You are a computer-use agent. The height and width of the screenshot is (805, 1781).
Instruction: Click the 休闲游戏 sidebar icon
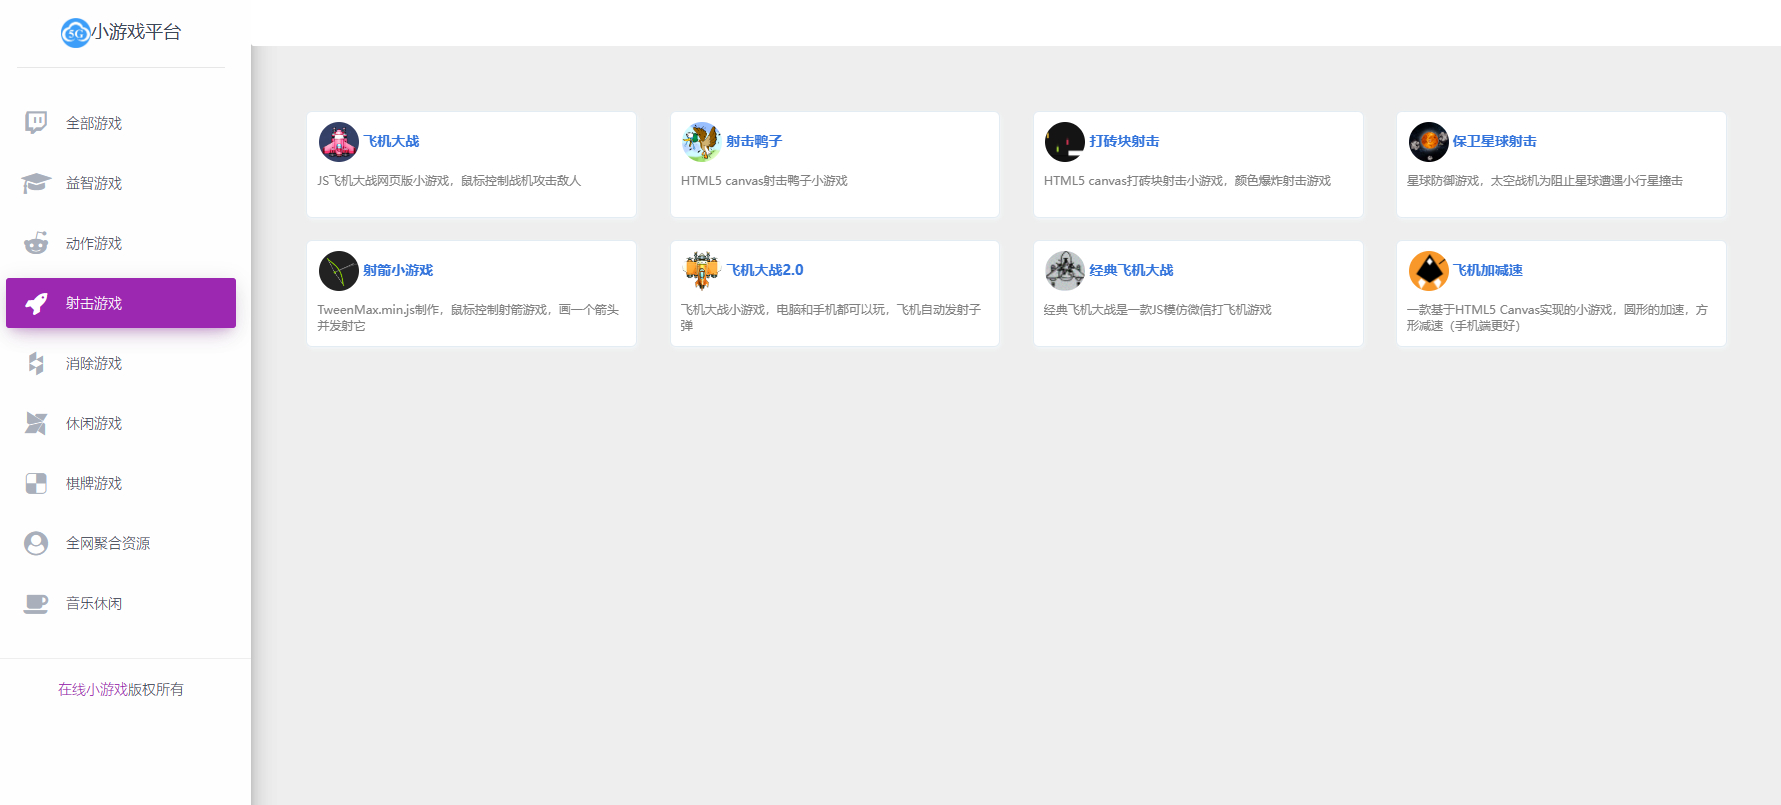(36, 423)
